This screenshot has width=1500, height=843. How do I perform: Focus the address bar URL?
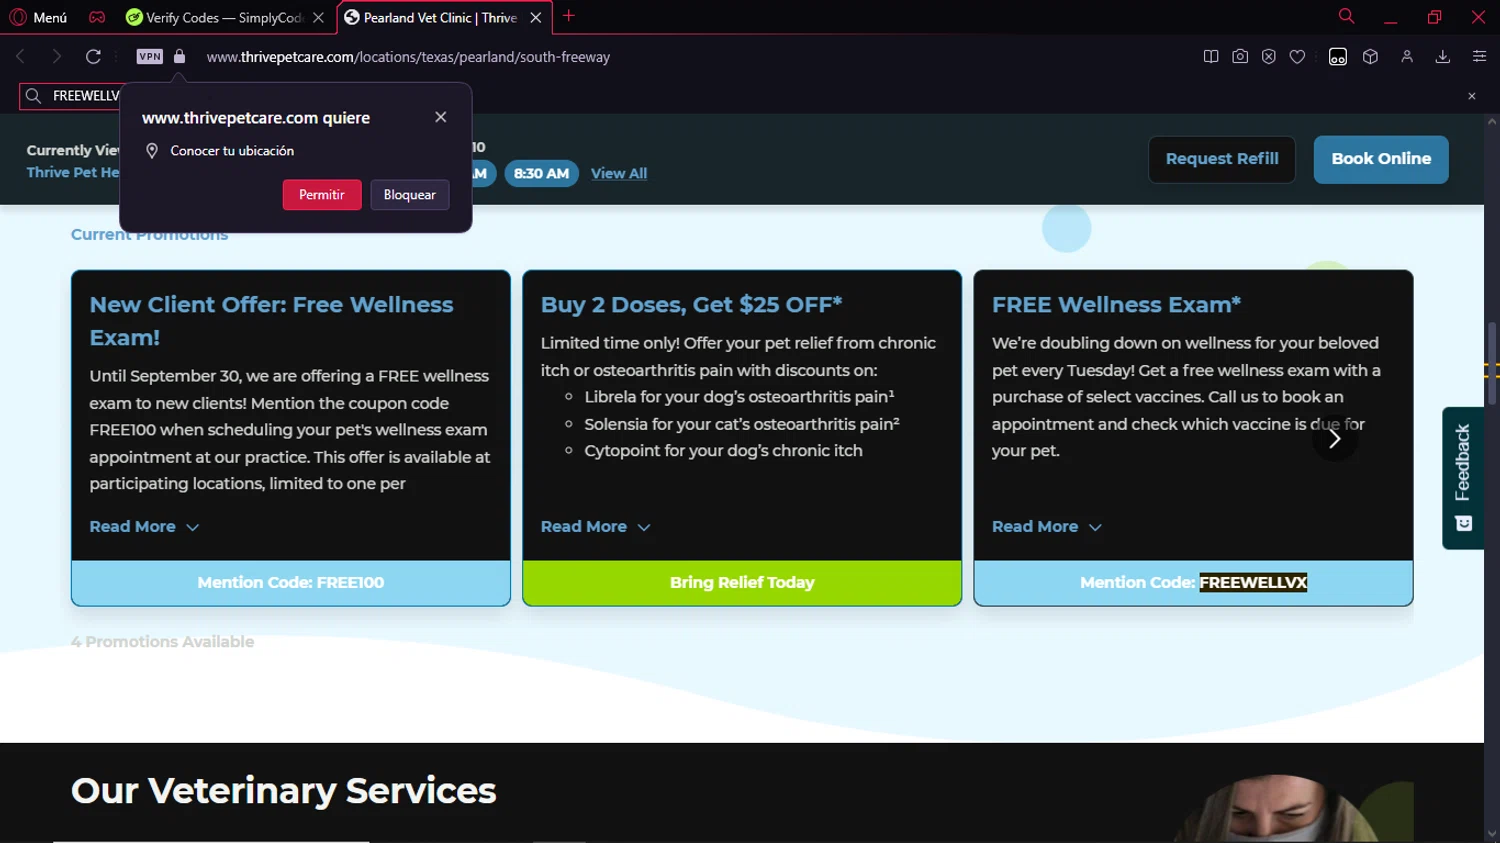[x=408, y=57]
